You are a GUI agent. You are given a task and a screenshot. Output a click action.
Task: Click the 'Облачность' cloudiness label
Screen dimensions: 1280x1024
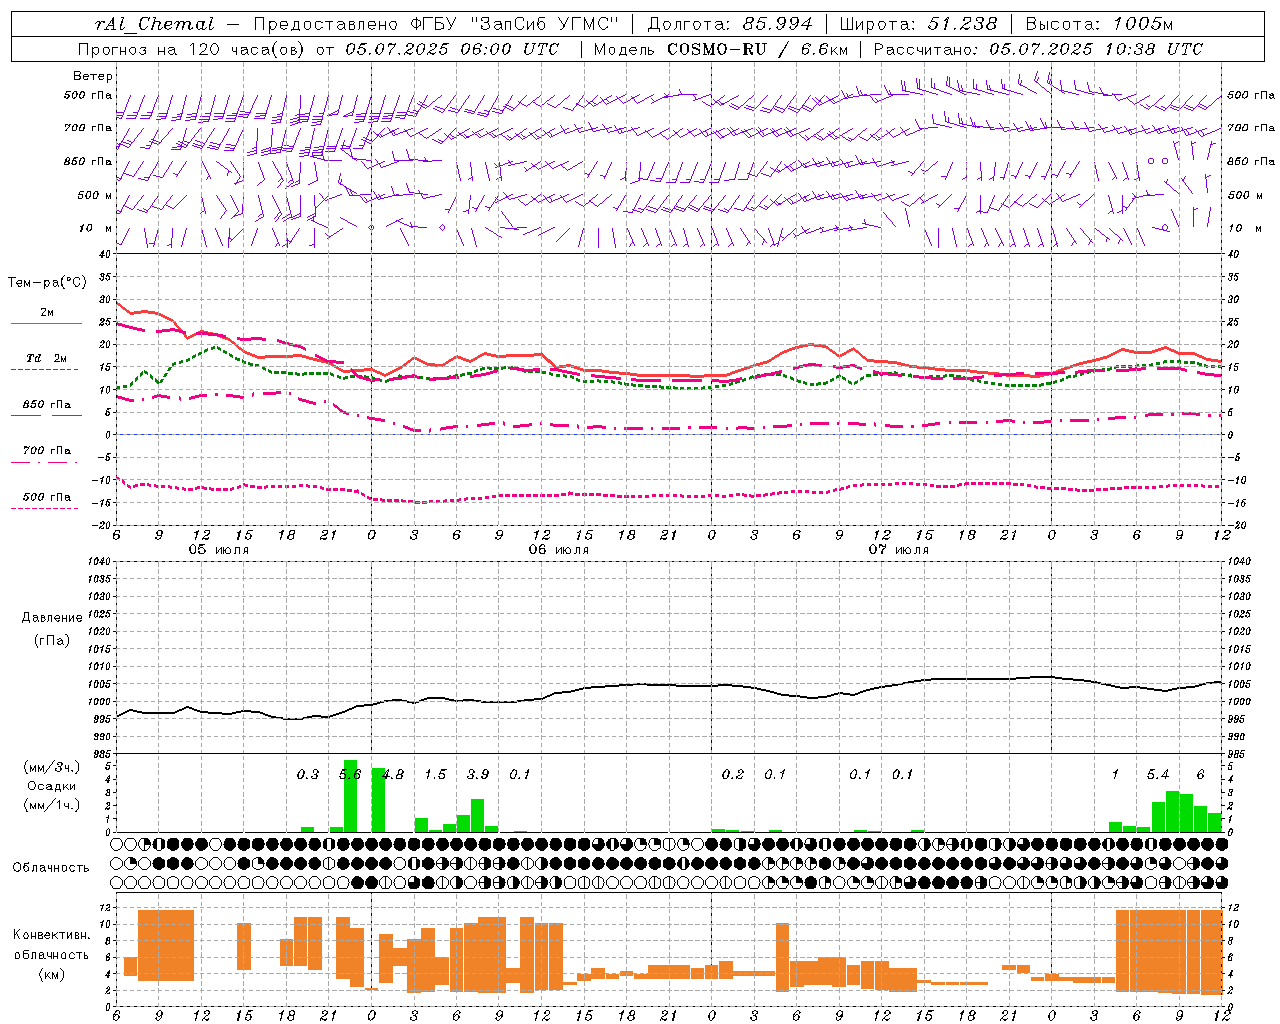click(x=51, y=868)
